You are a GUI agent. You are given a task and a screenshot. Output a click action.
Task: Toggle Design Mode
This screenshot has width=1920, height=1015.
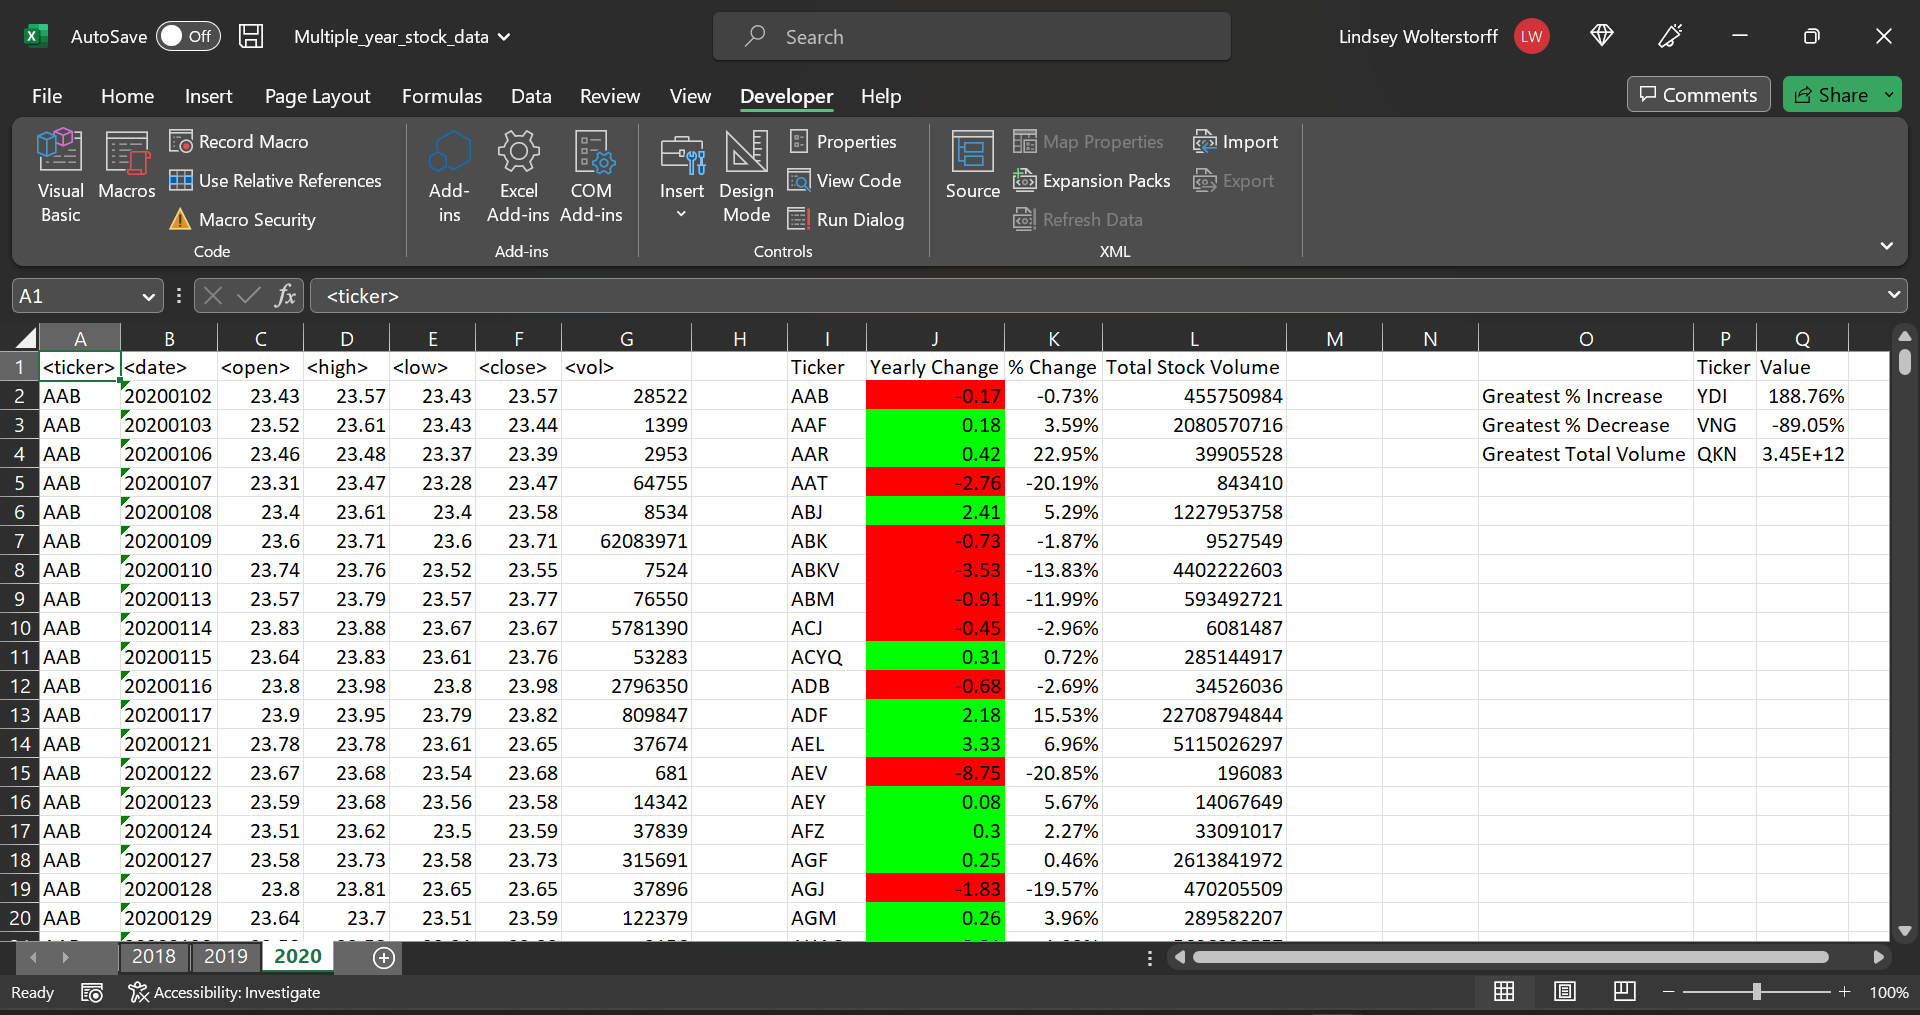click(747, 177)
